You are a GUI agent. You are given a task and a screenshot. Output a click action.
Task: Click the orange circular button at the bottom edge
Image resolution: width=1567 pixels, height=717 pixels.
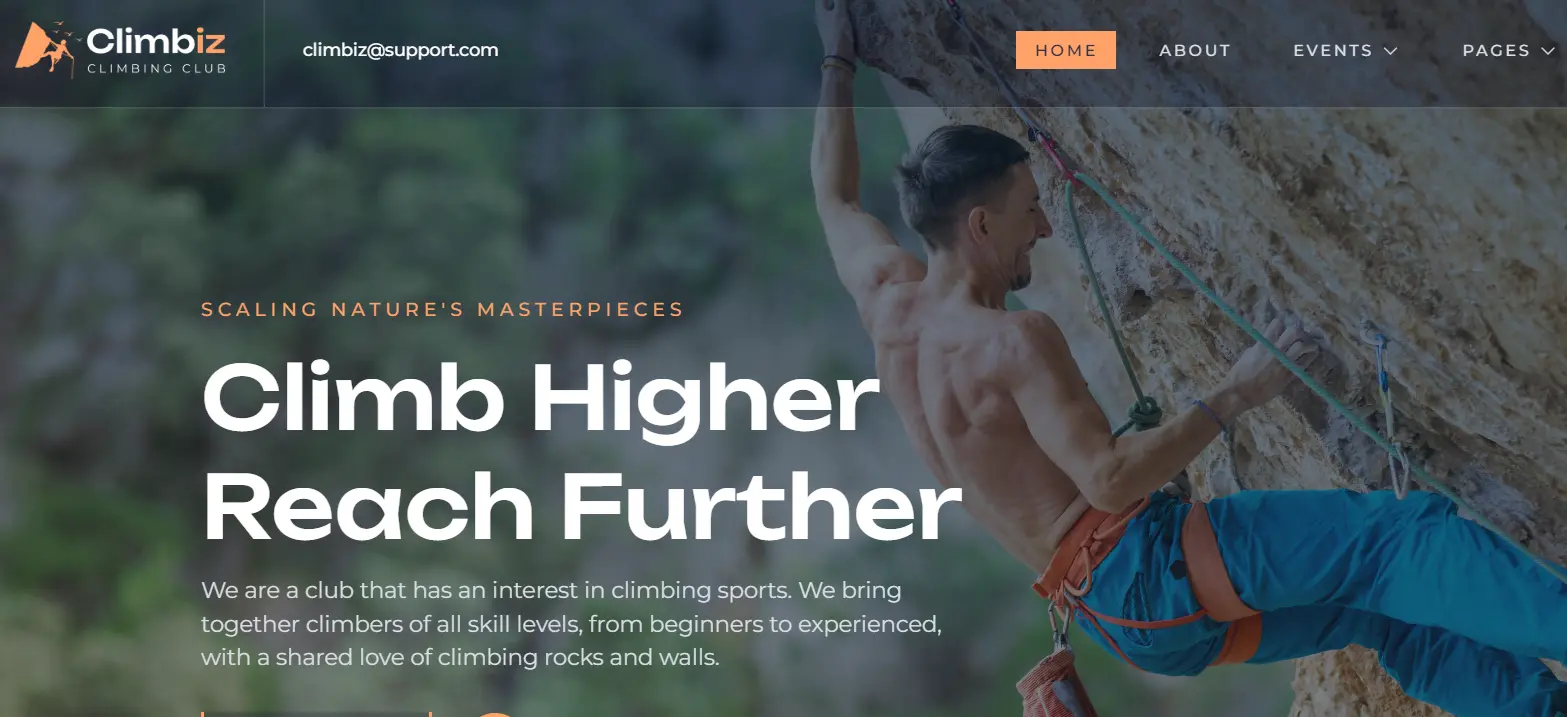(494, 714)
